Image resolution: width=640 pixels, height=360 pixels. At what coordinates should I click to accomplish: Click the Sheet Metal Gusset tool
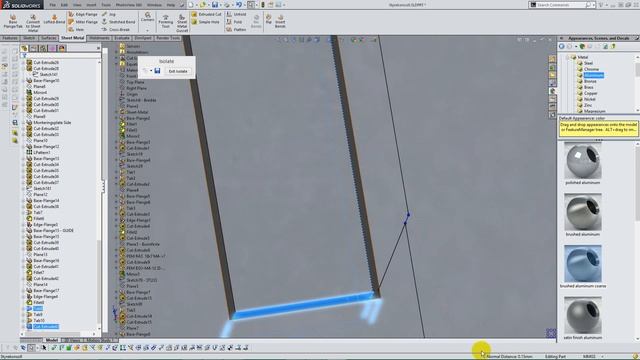182,23
